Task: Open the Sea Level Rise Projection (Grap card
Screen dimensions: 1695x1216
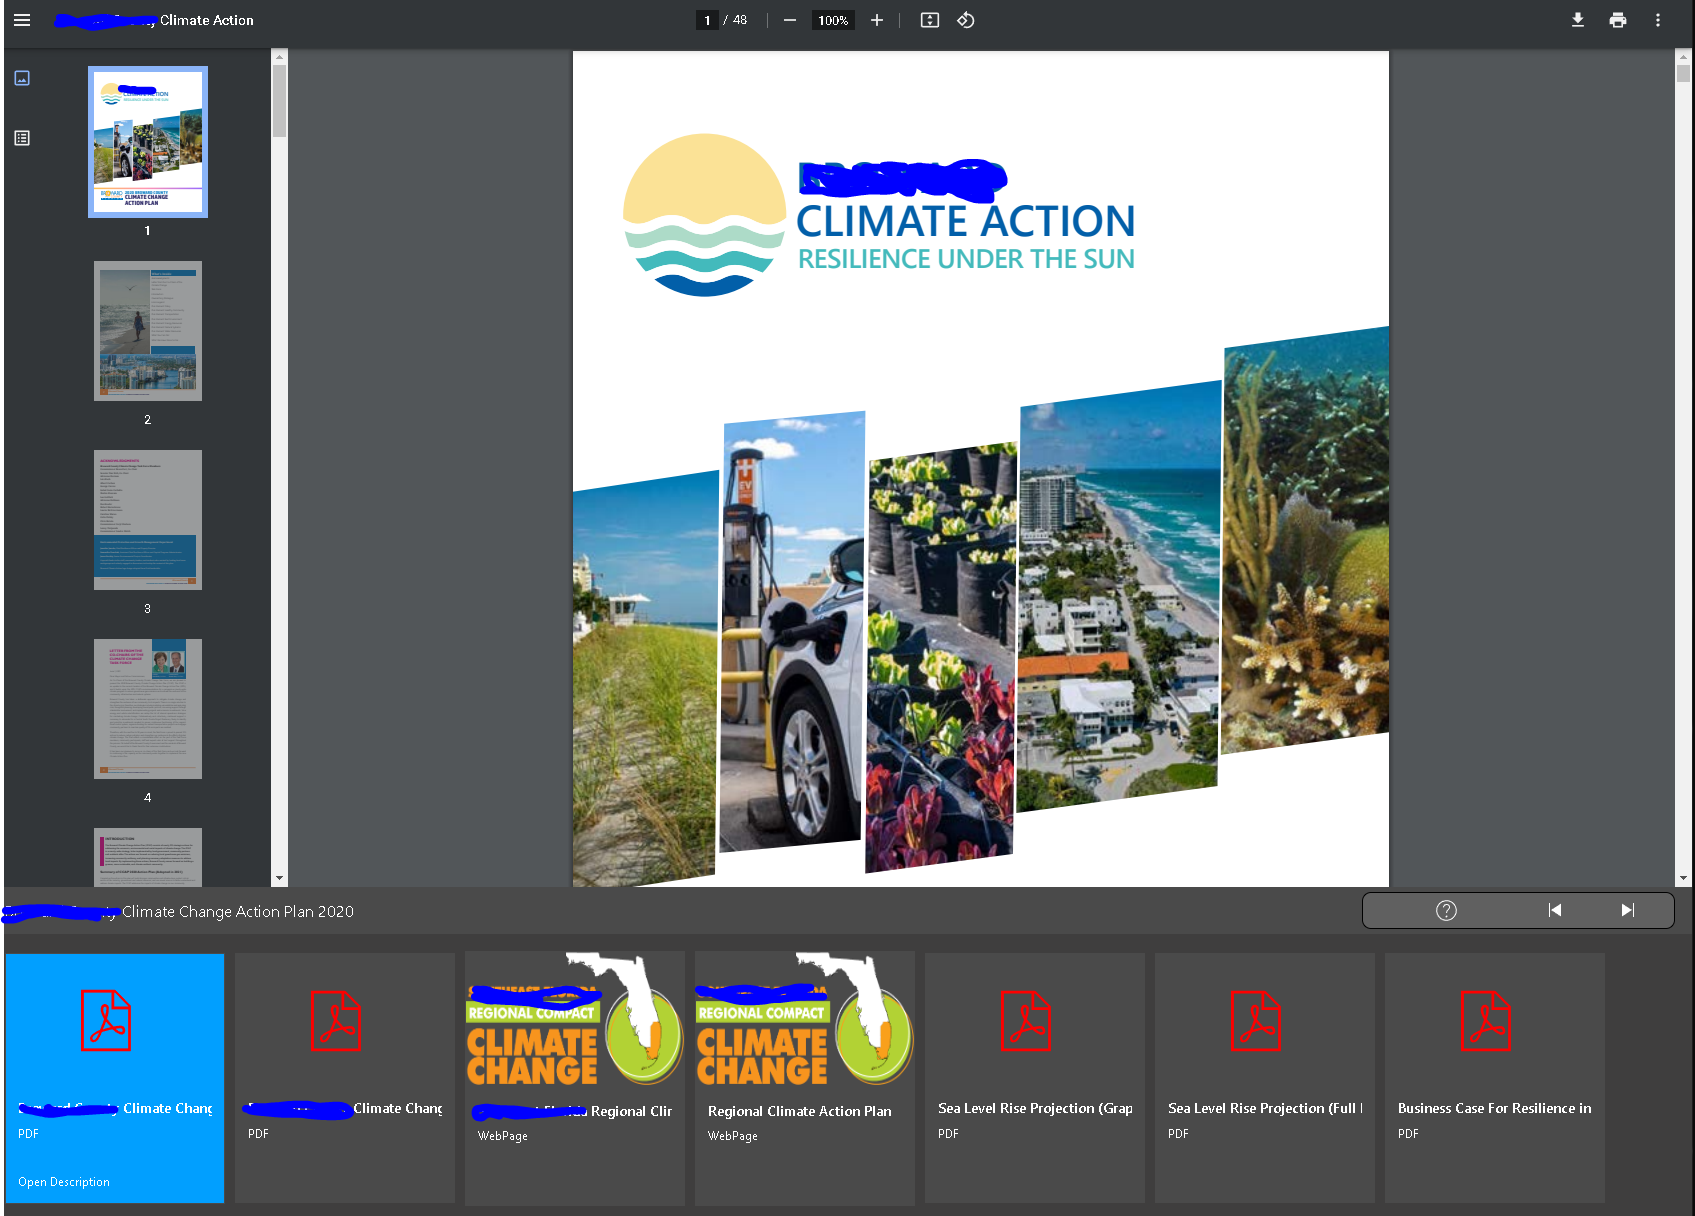Action: (x=1035, y=1078)
